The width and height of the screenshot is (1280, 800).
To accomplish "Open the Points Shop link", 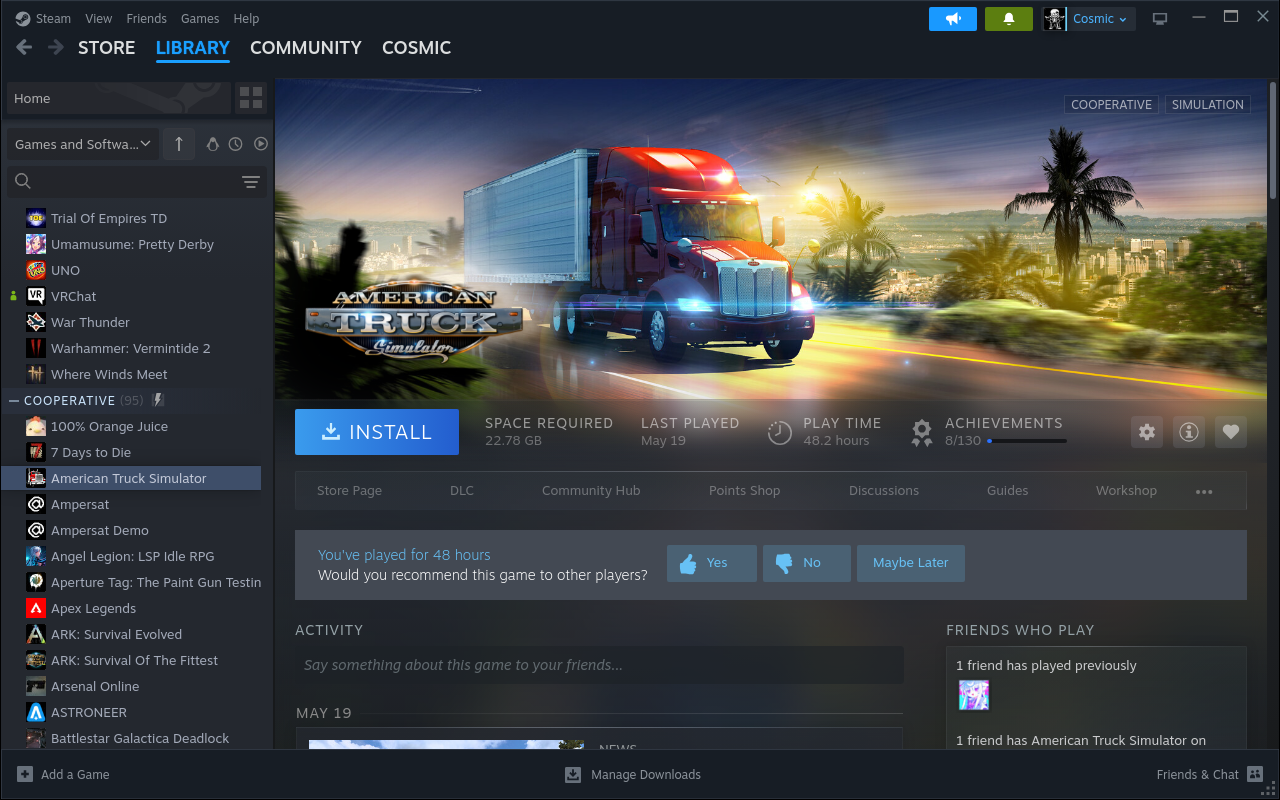I will coord(744,491).
